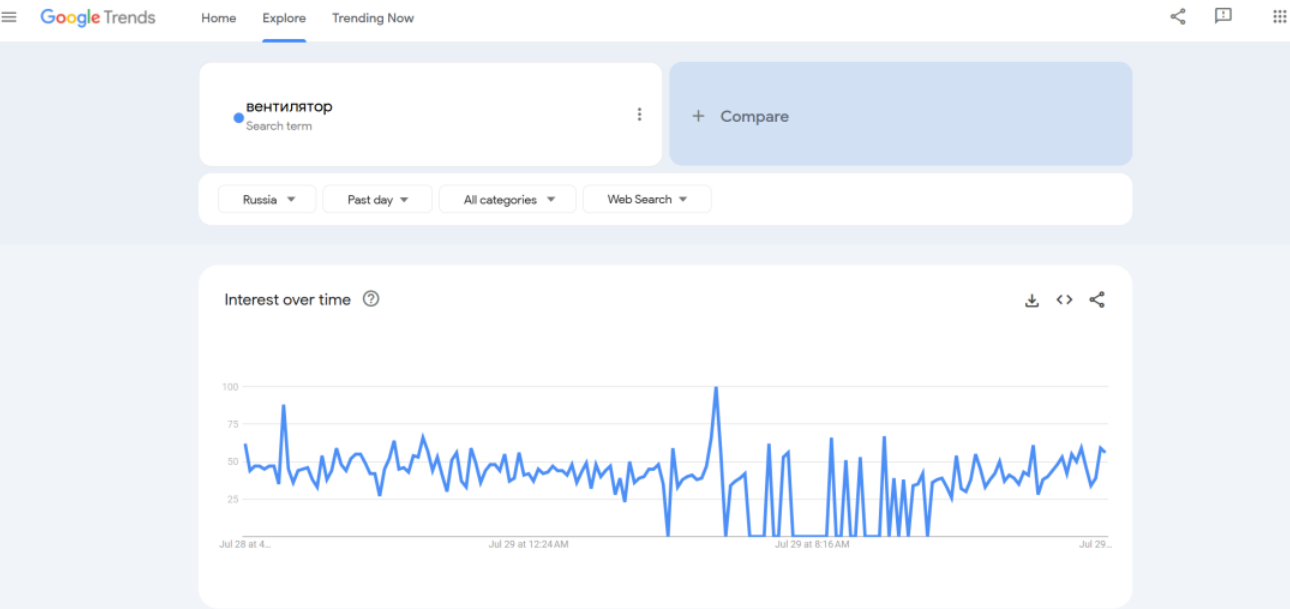Click the share icon in top header
1290x609 pixels.
pyautogui.click(x=1178, y=16)
